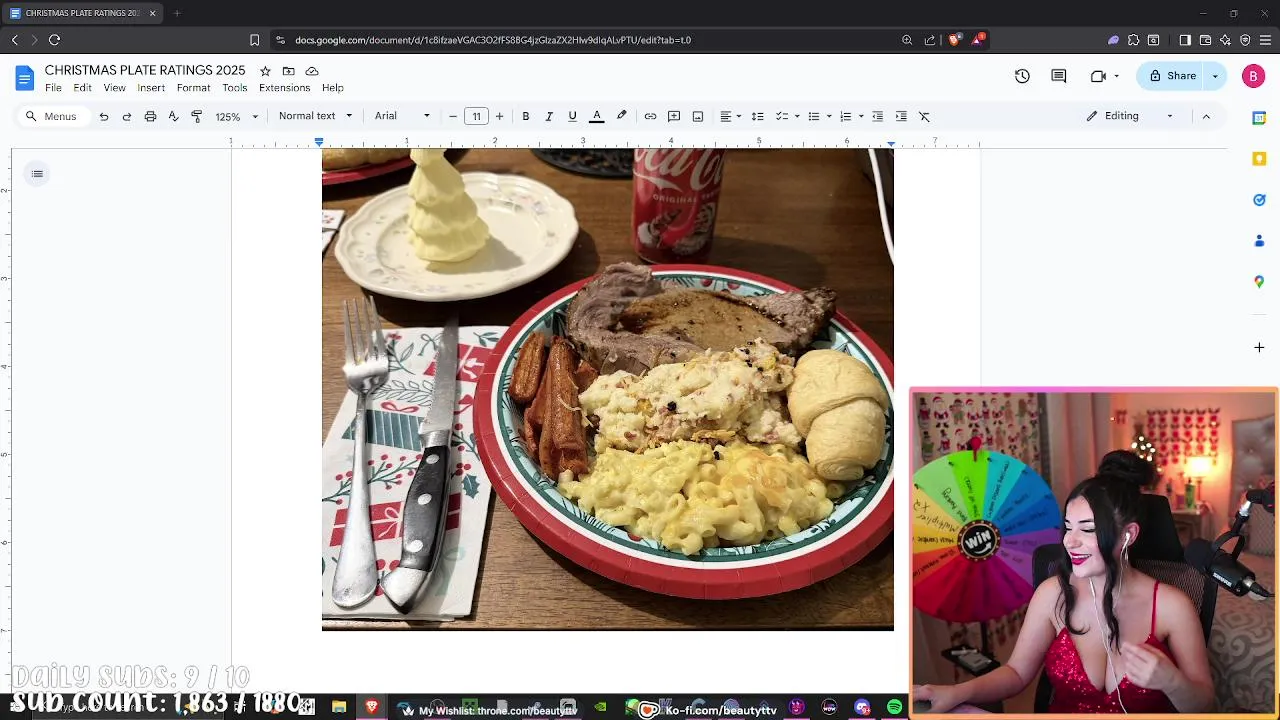Toggle bold formatting
Screen dimensions: 1280x720
[x=525, y=116]
